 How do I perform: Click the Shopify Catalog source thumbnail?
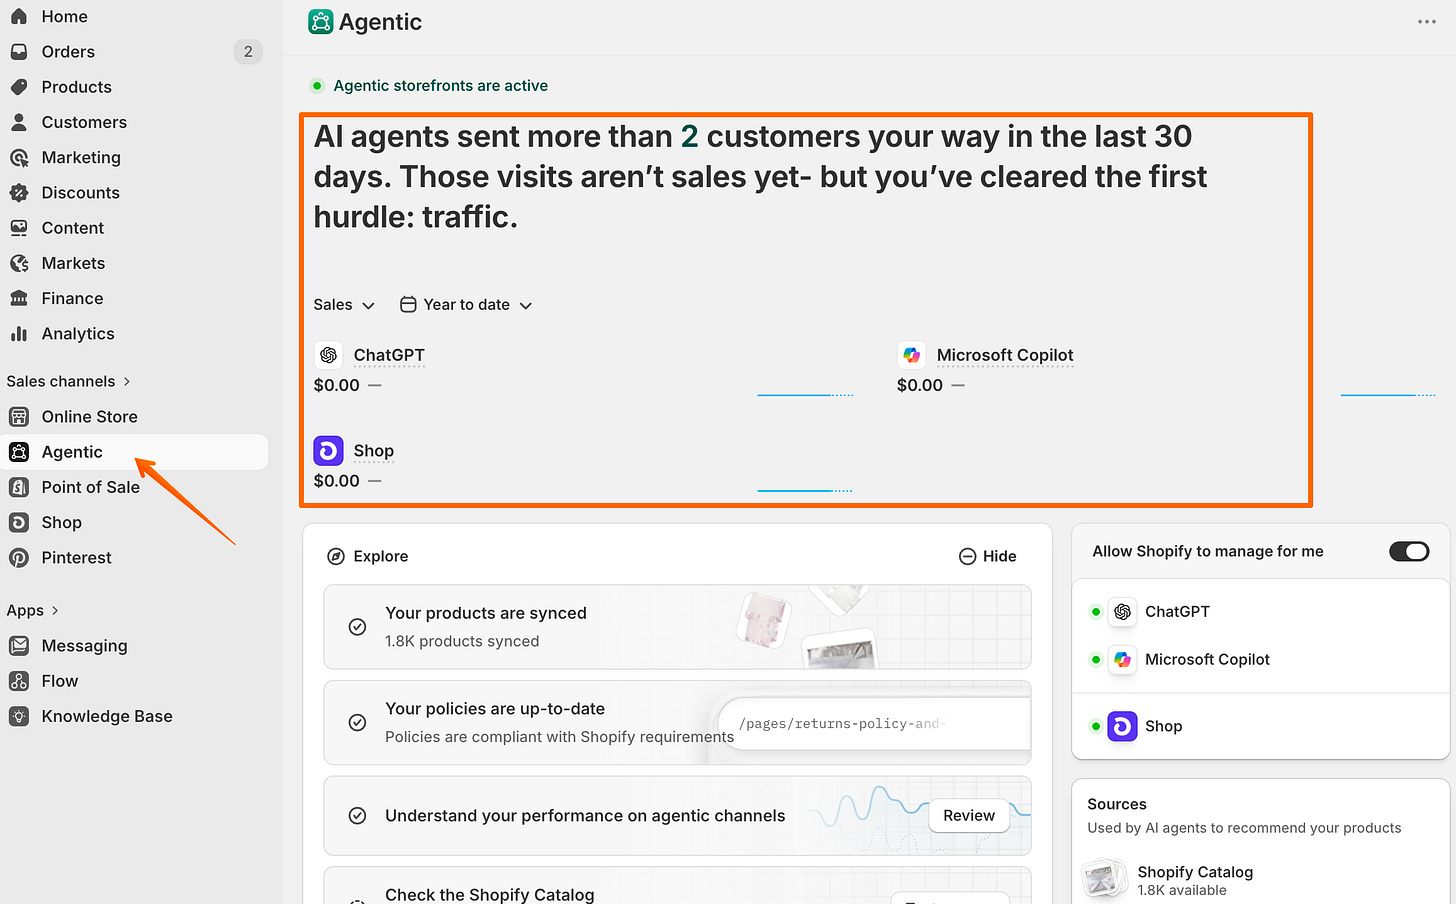click(x=1104, y=880)
